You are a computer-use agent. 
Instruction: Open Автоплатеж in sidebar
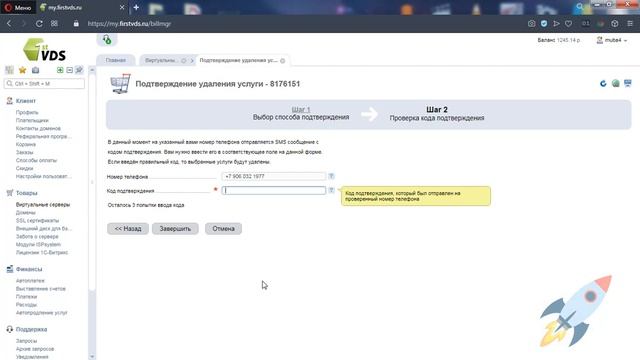click(30, 281)
